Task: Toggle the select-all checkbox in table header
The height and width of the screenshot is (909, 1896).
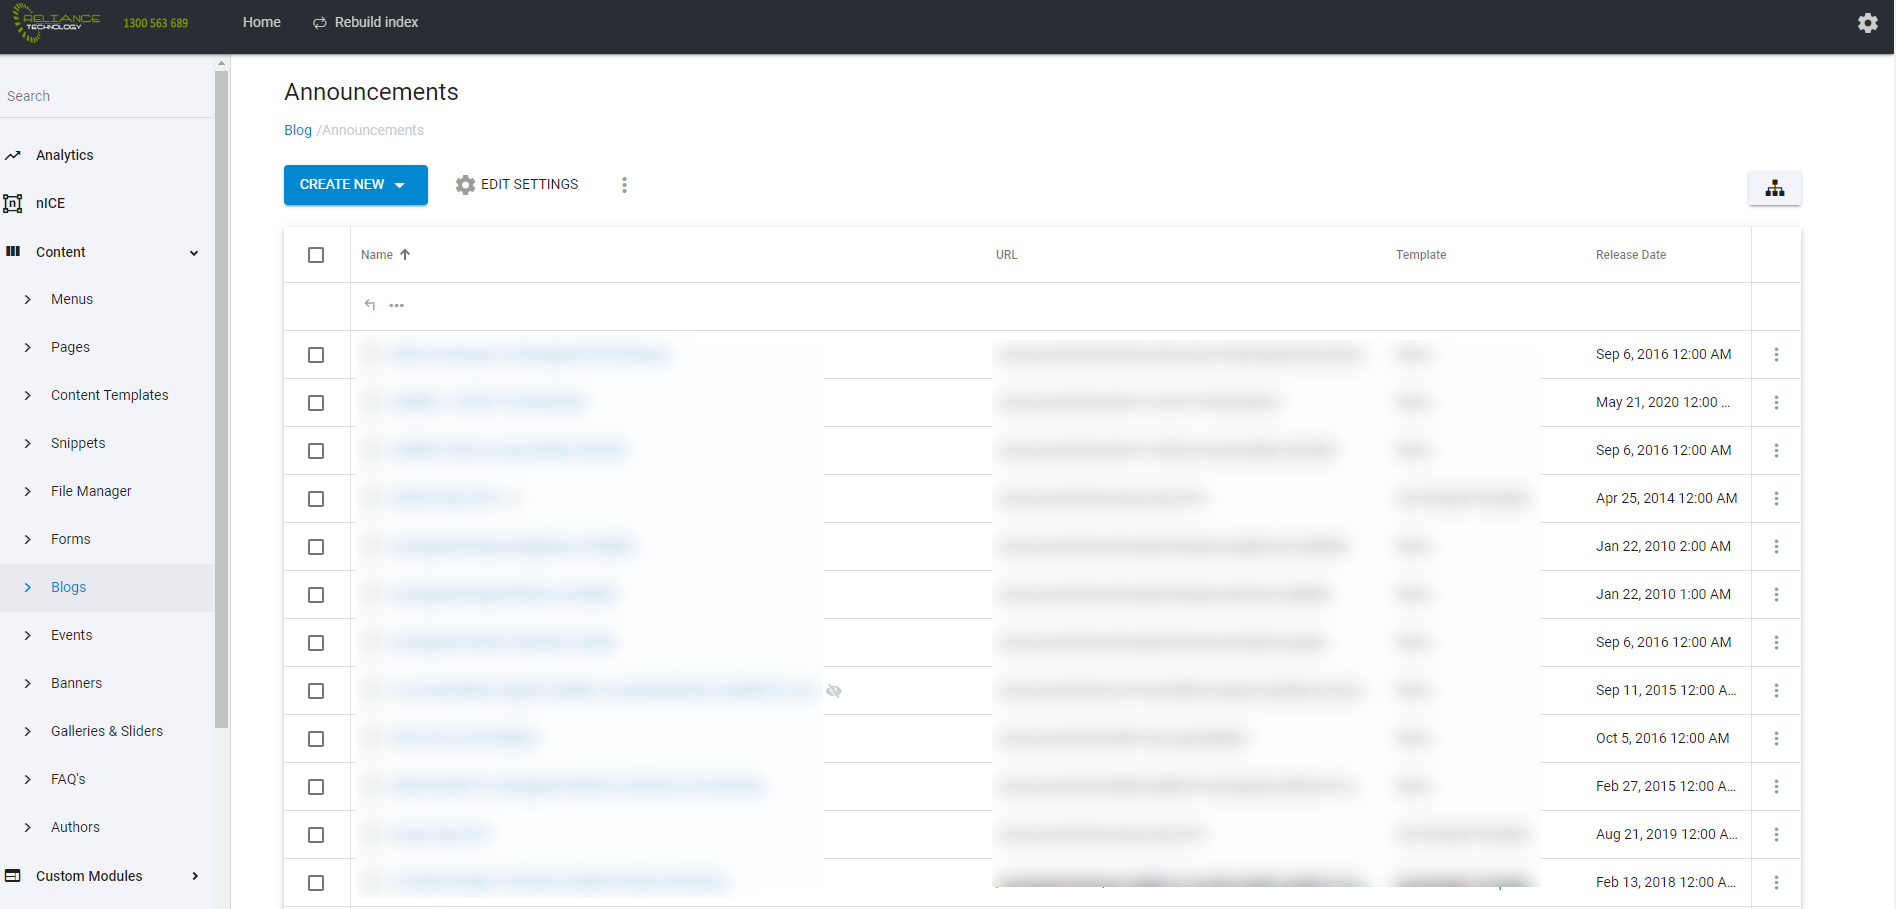Action: (x=316, y=255)
